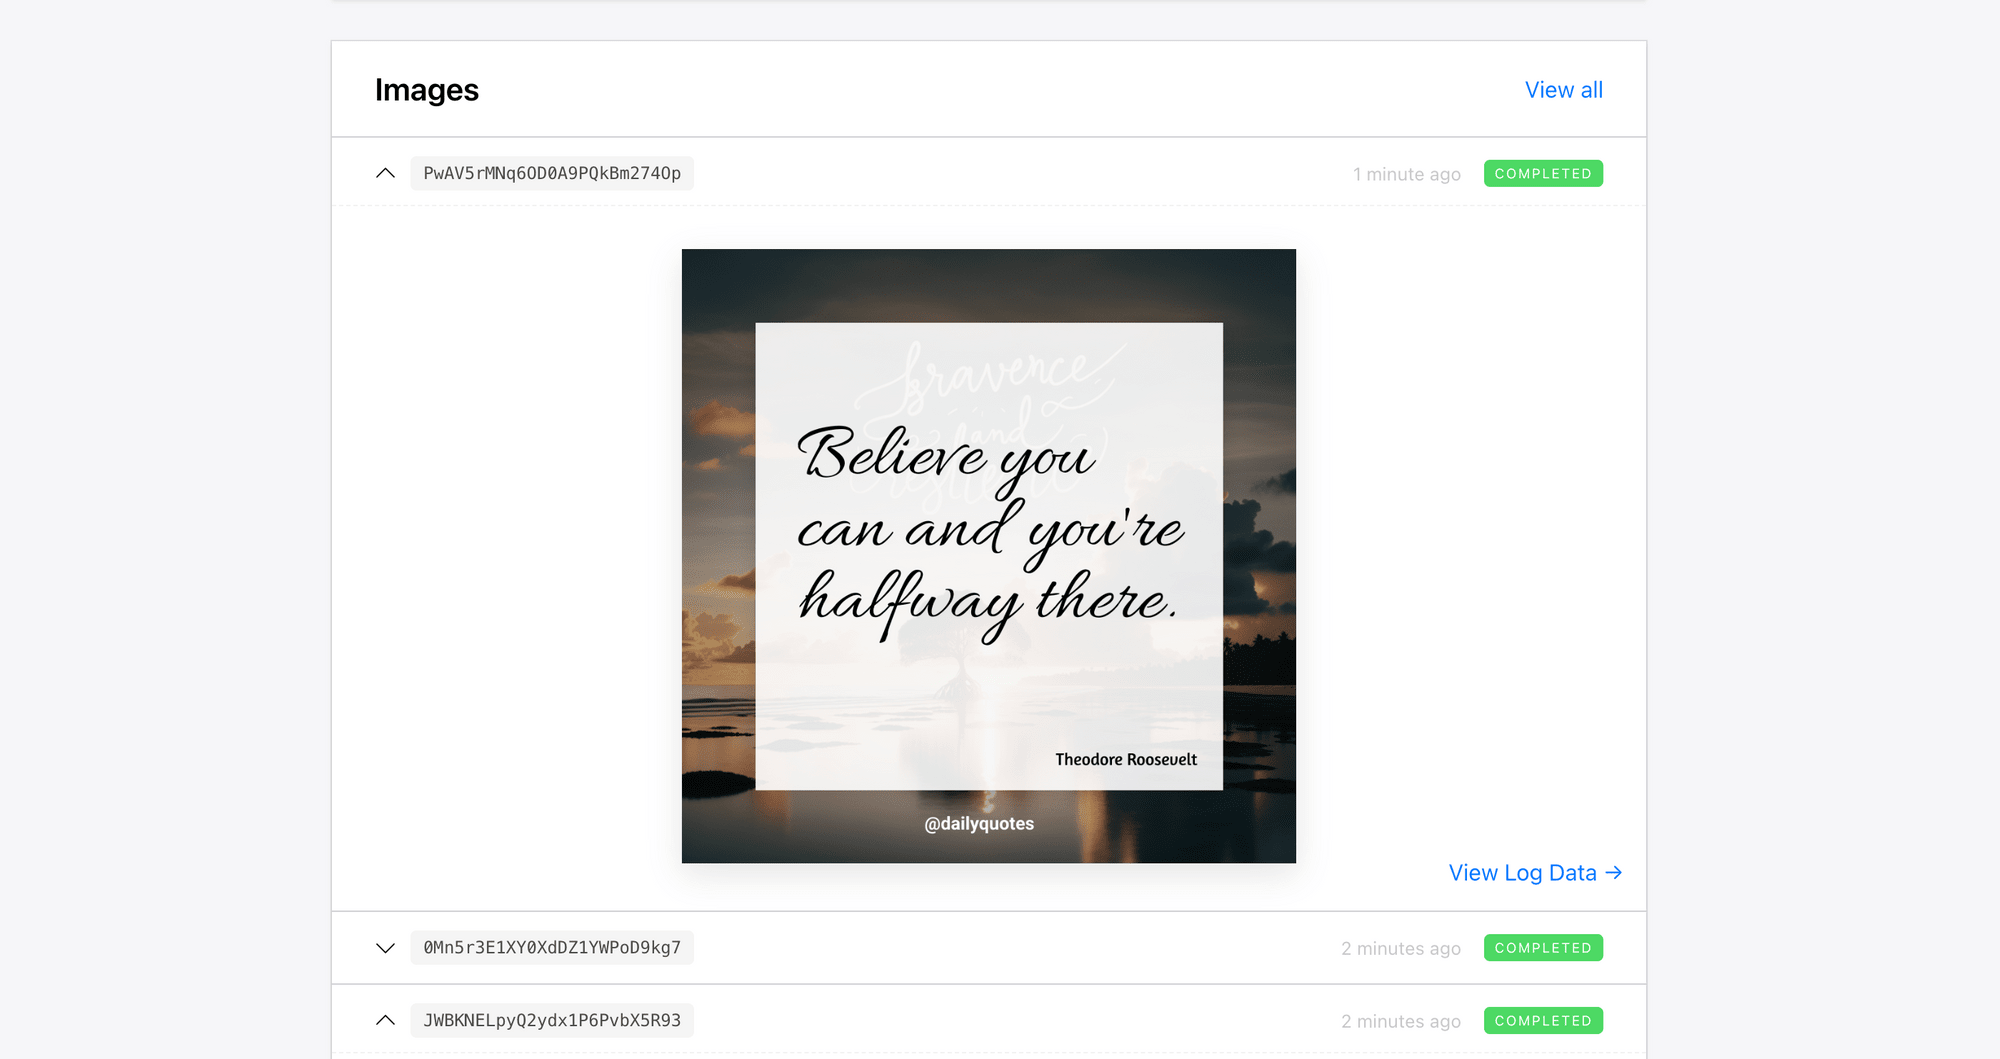Screen dimensions: 2000x1059
Task: Click the Images section heading
Action: (427, 90)
